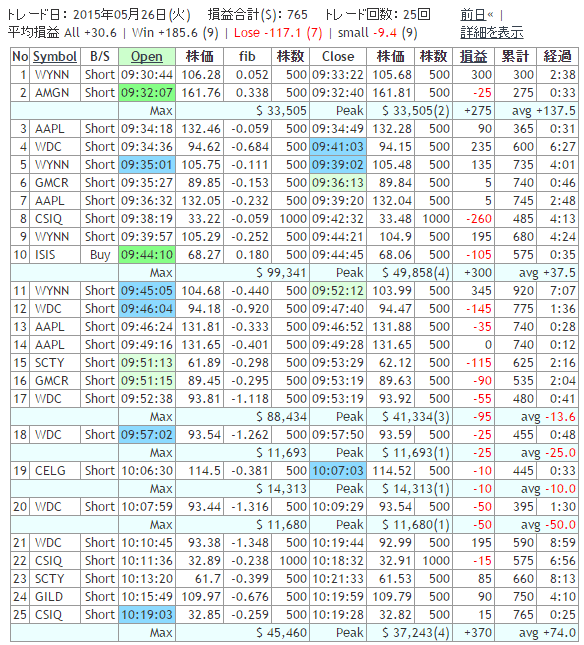Click close time 09:36:13 for GMCR
The height and width of the screenshot is (645, 584).
tap(338, 183)
